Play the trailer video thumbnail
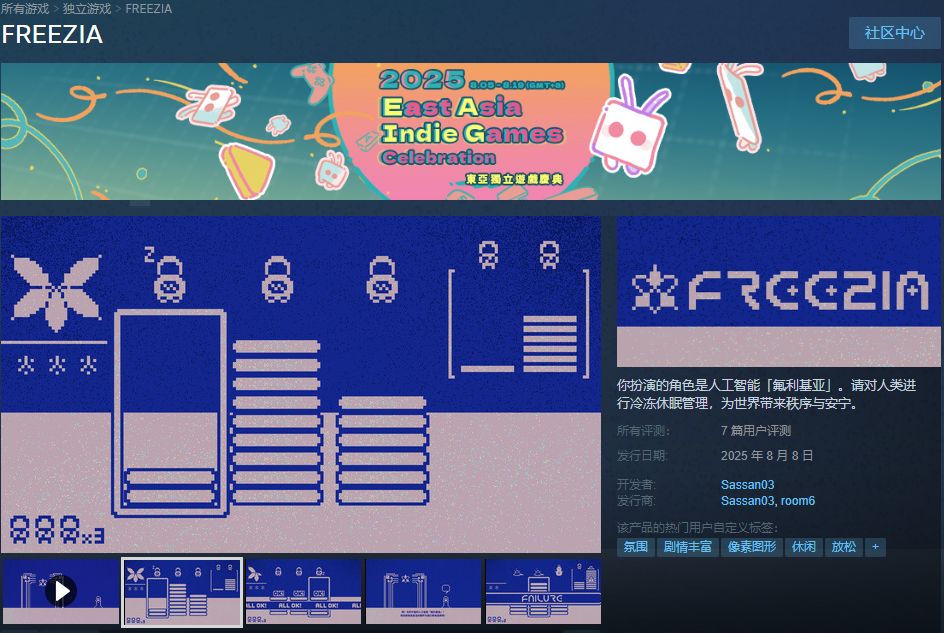The image size is (944, 633). (x=61, y=591)
